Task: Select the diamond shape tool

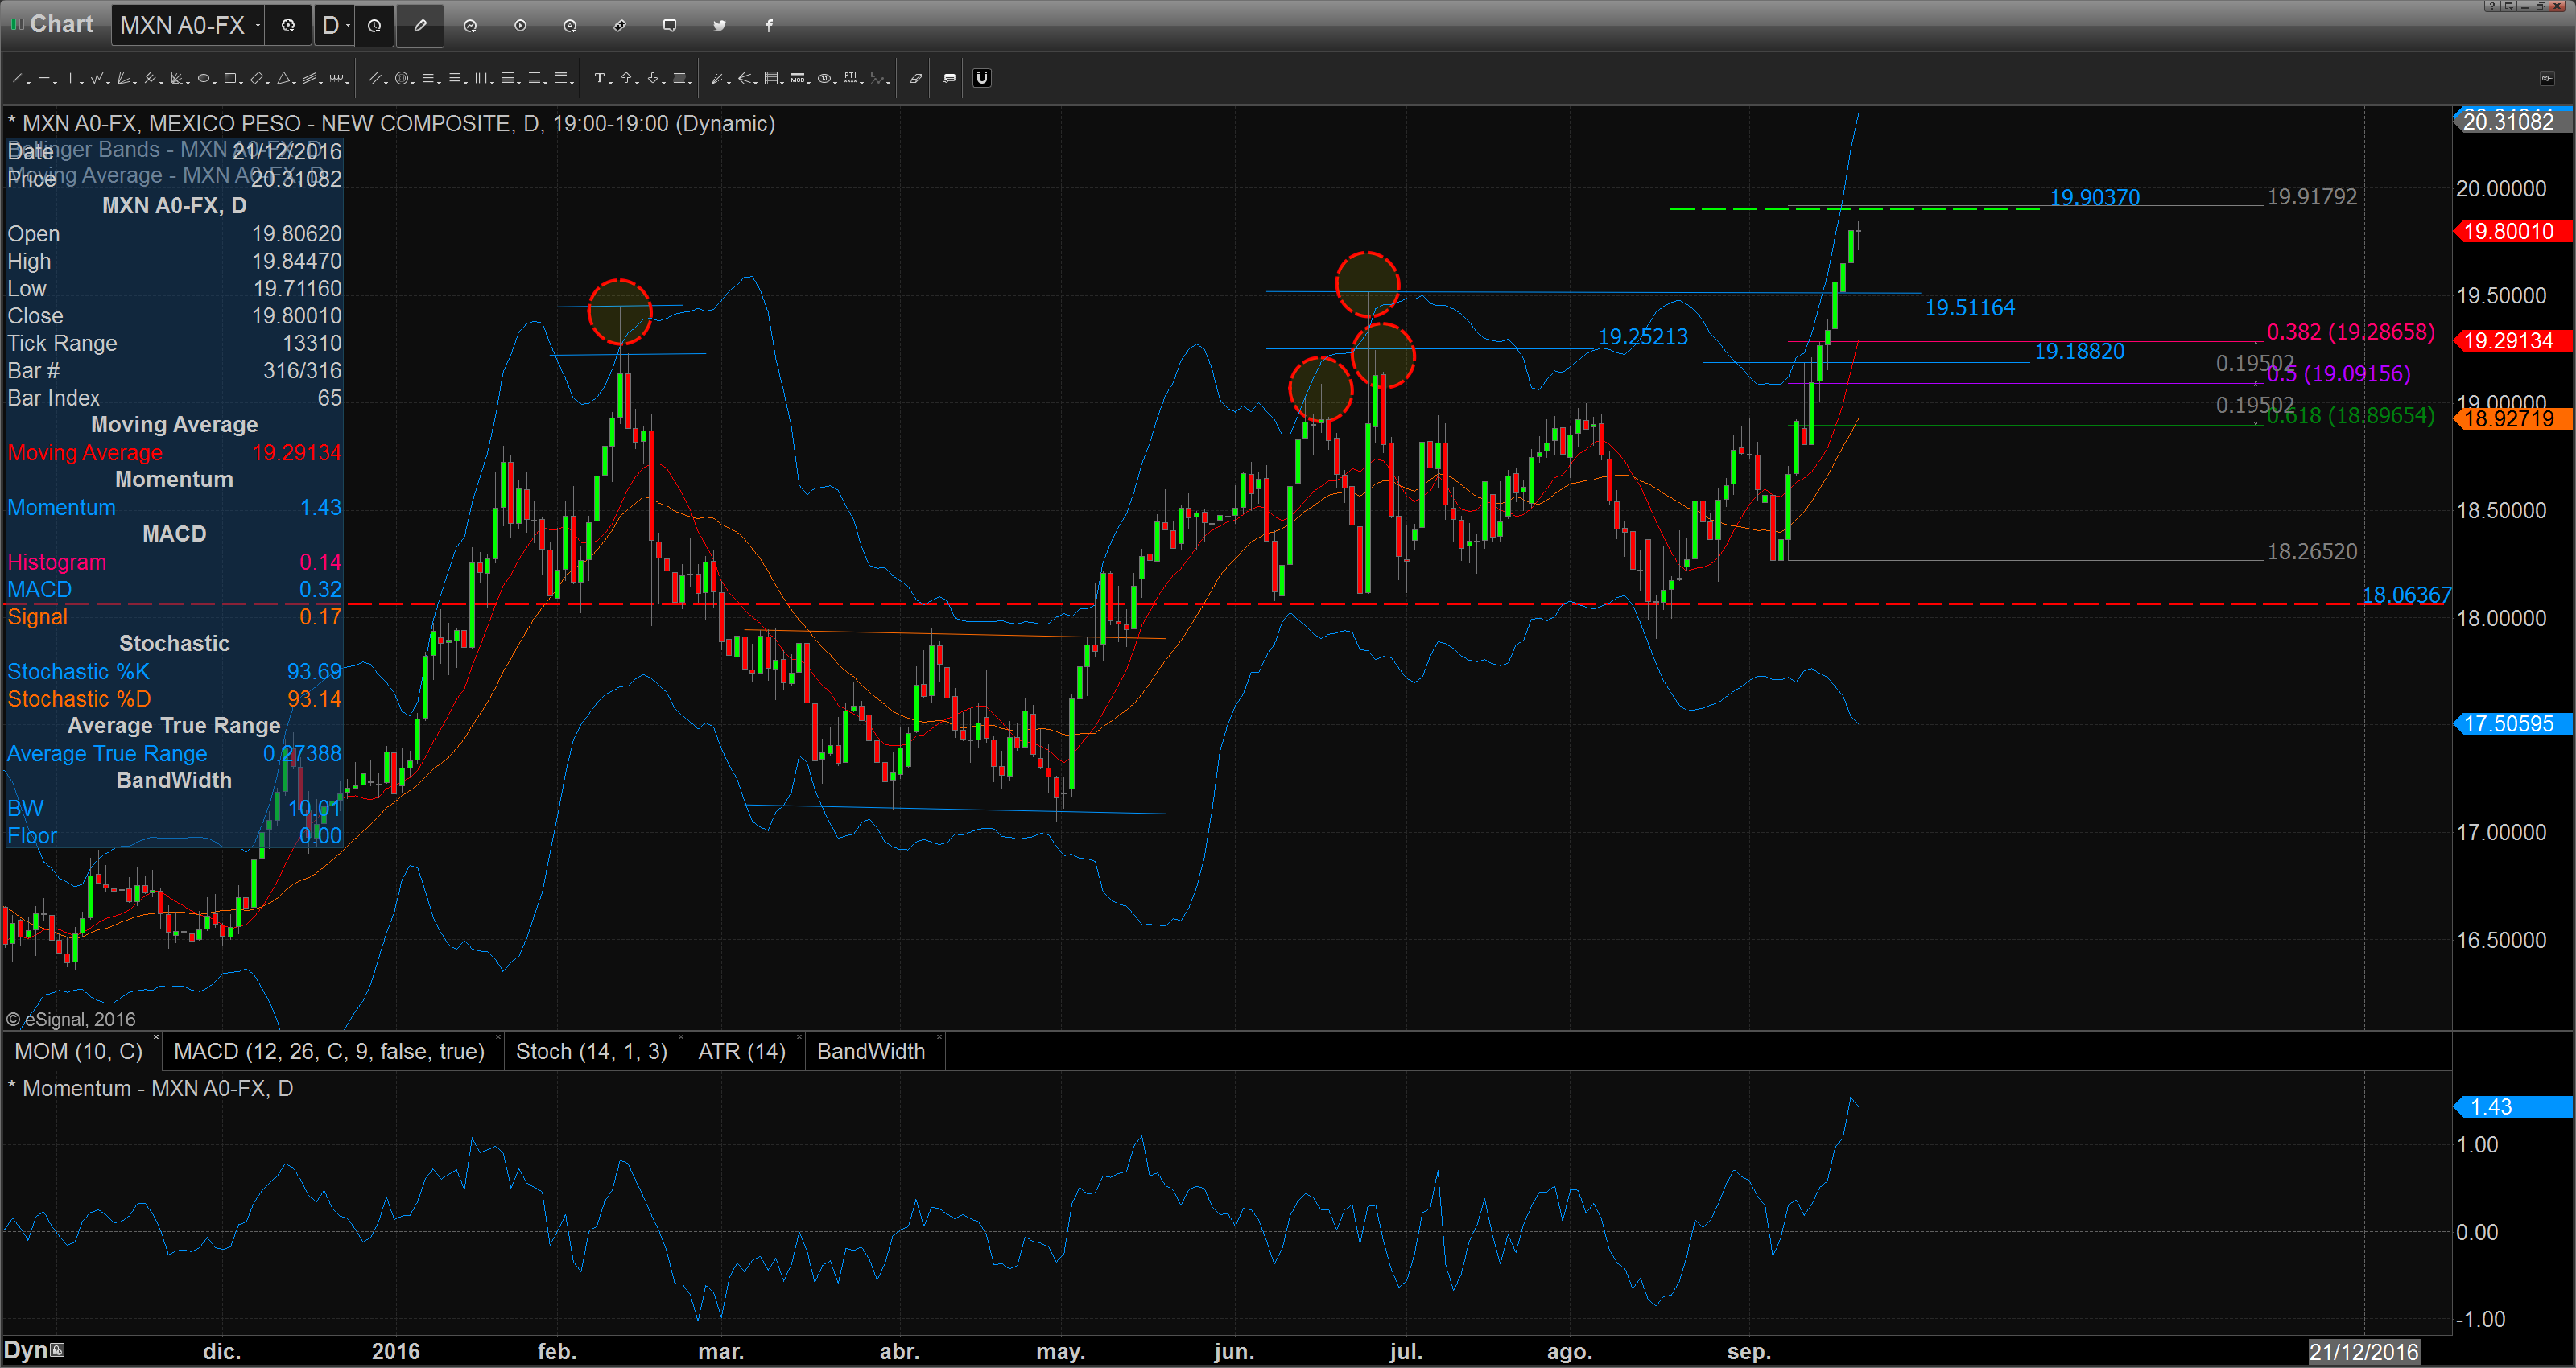Action: [256, 78]
